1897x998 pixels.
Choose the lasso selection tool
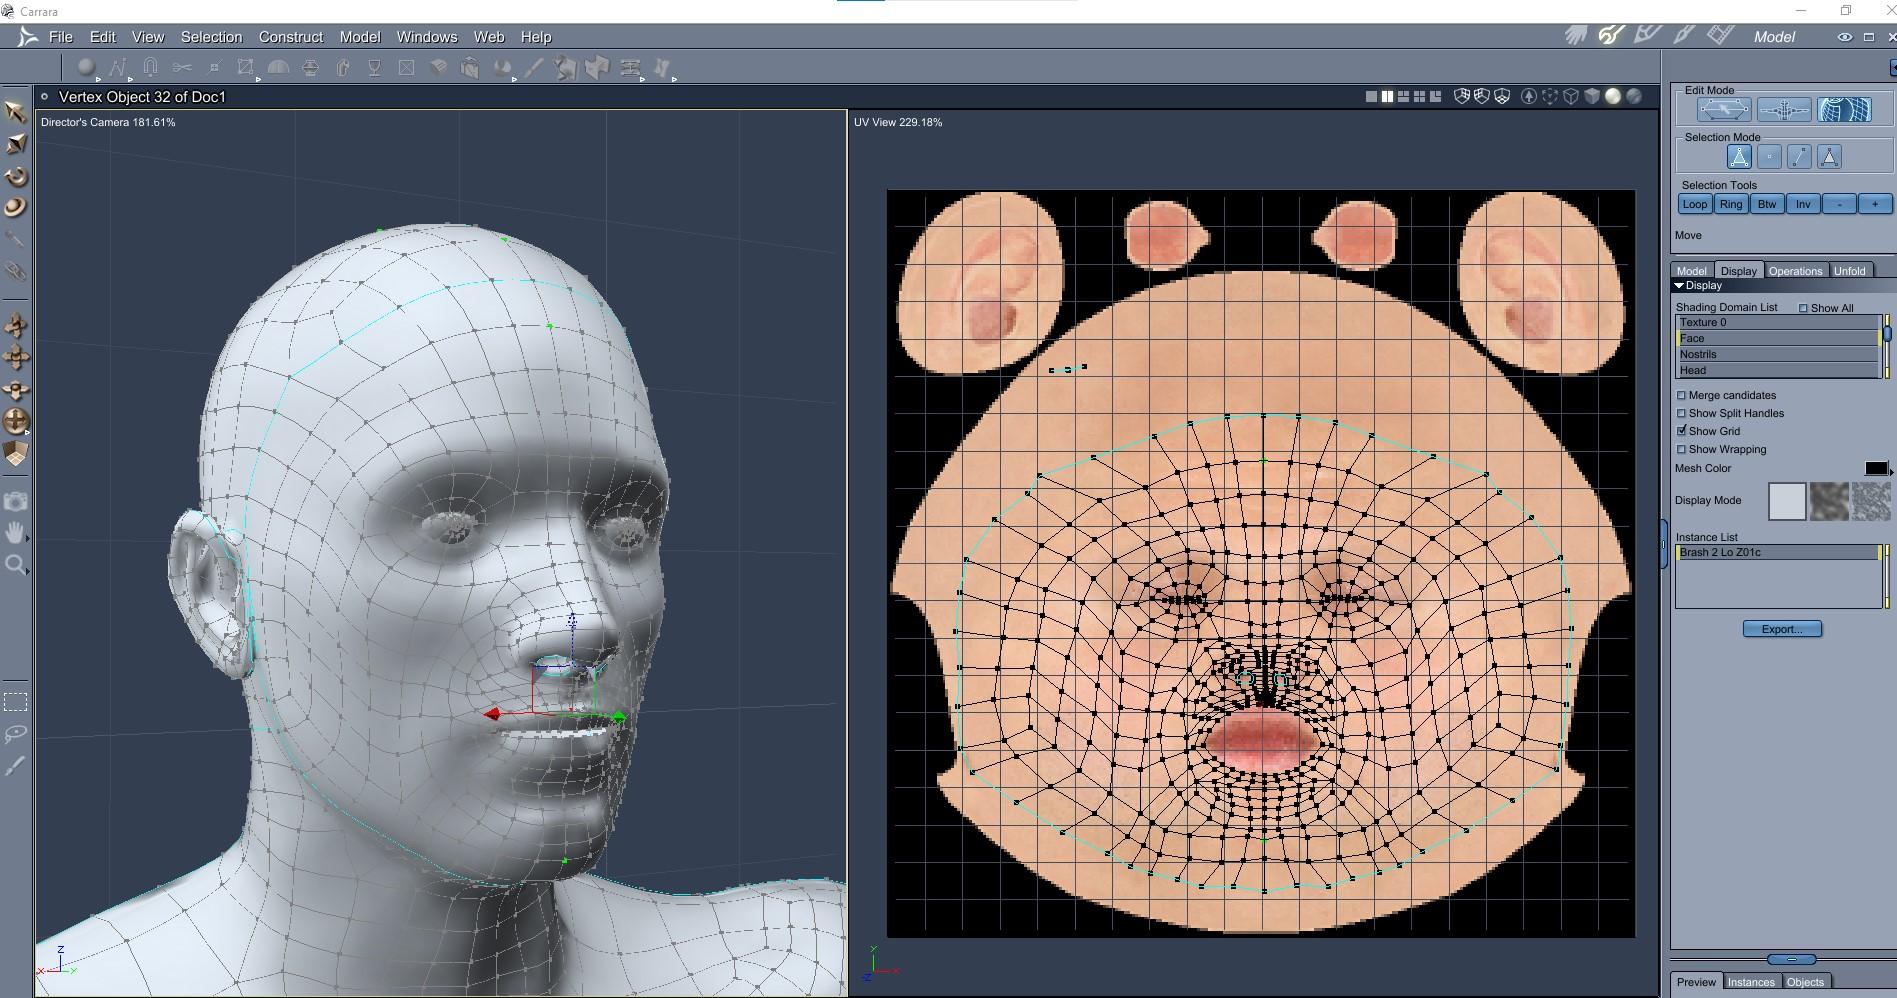15,734
